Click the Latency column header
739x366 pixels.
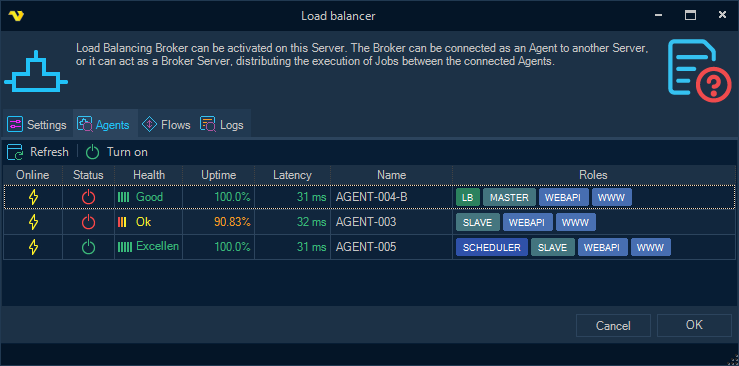tap(292, 175)
